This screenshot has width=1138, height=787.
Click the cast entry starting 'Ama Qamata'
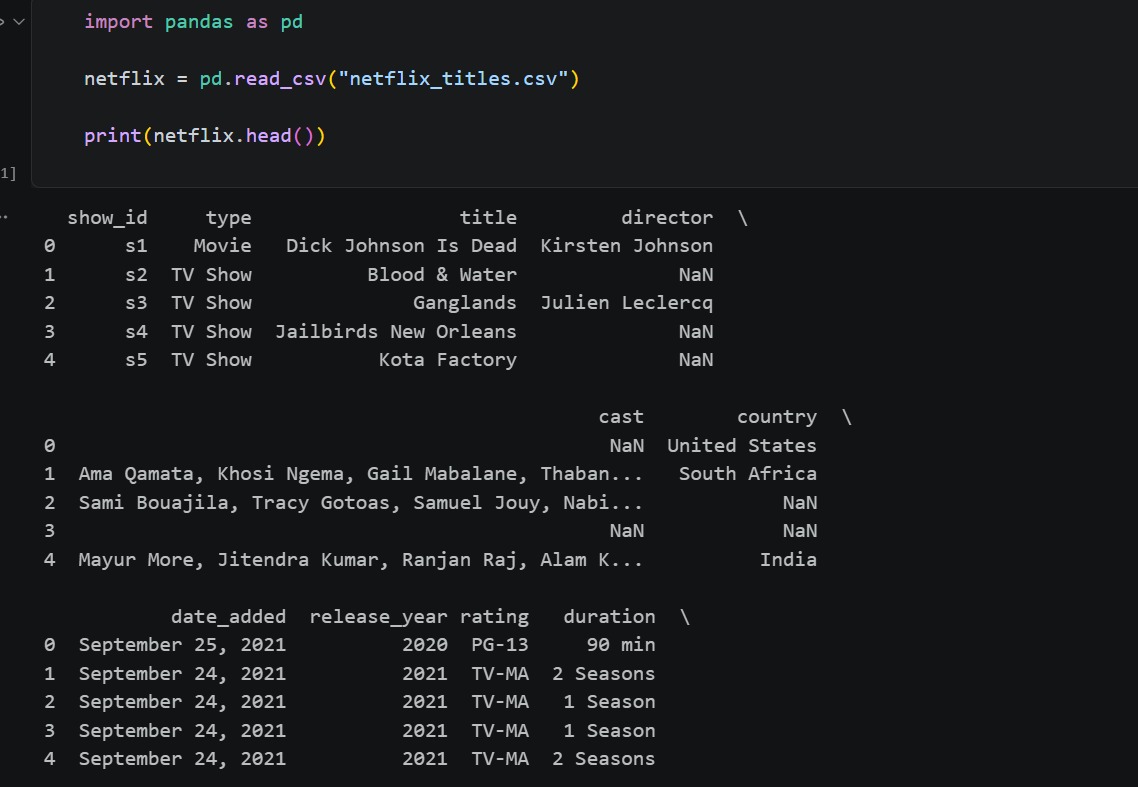(361, 473)
